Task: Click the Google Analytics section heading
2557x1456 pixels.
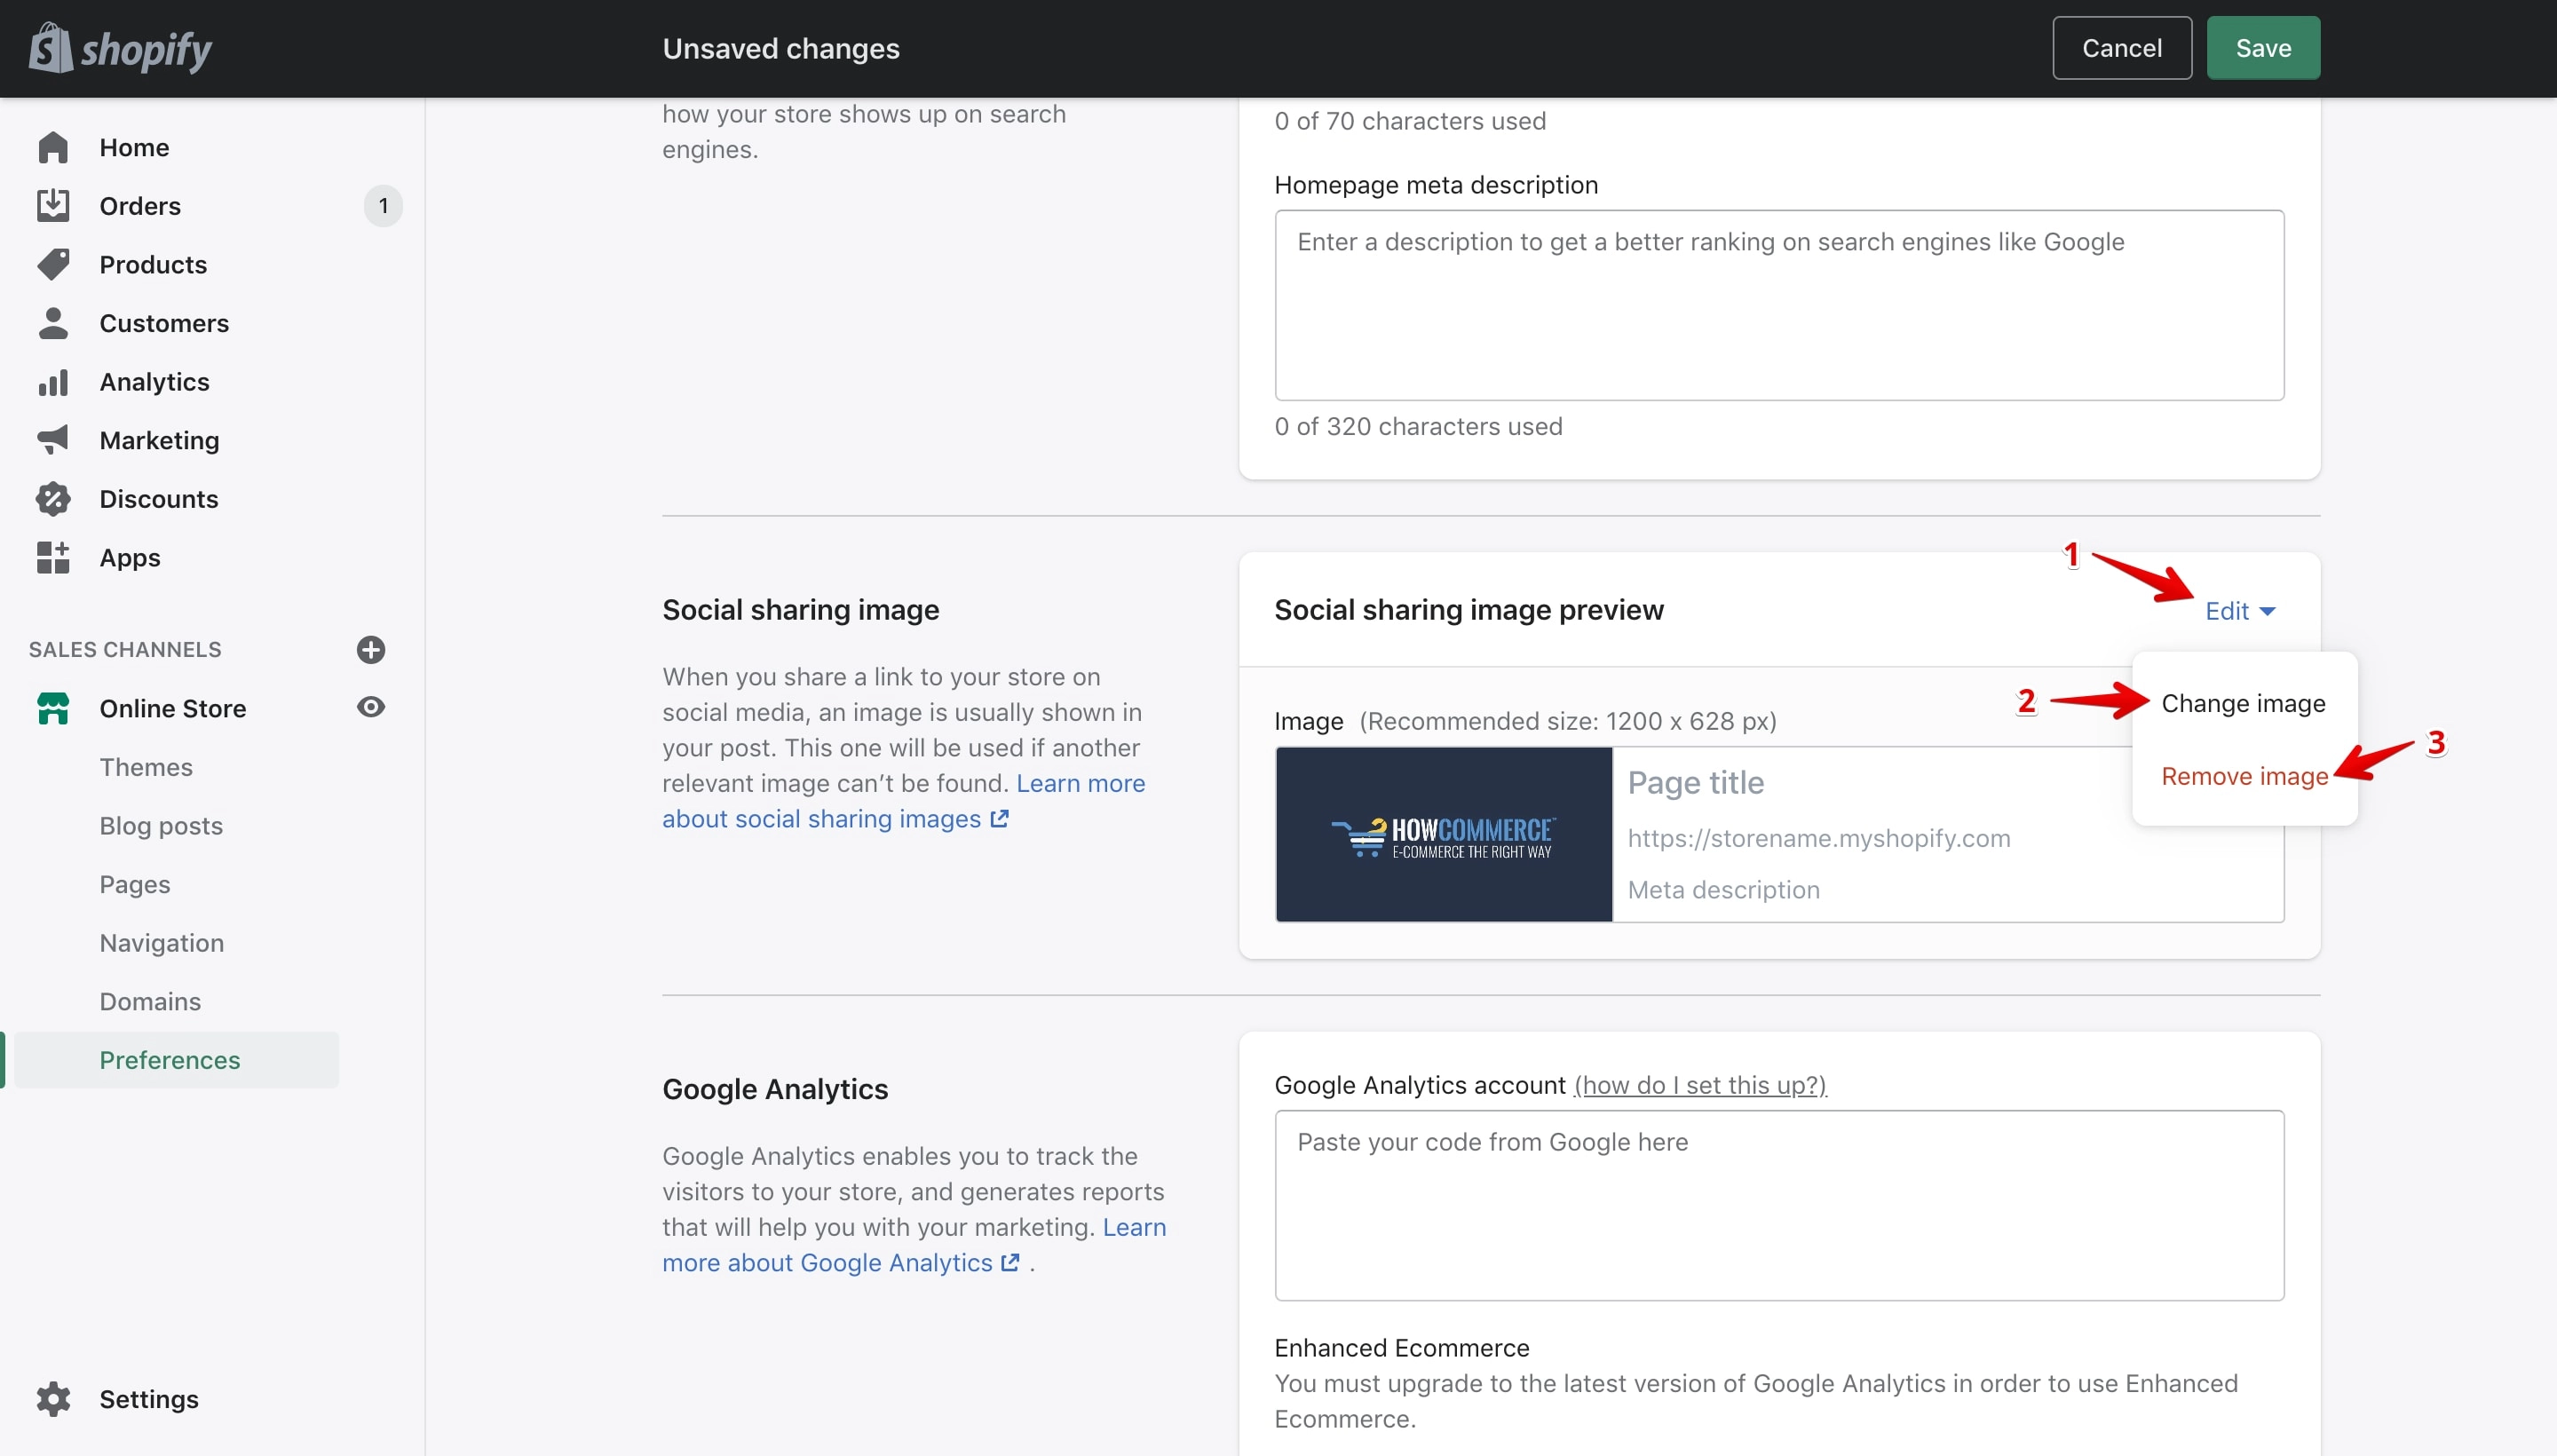Action: point(774,1089)
